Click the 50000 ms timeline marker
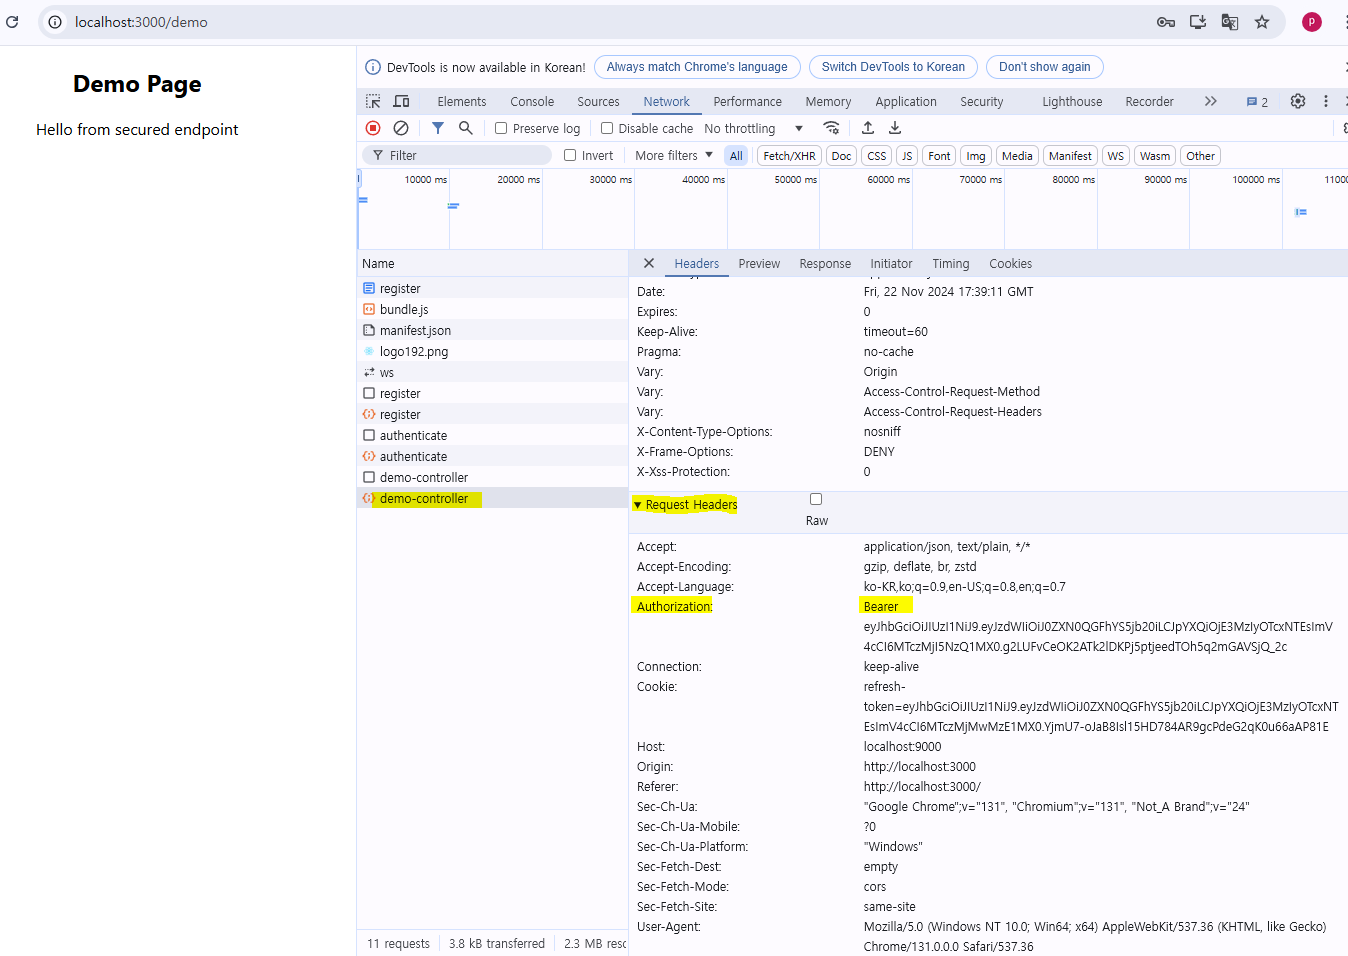1348x956 pixels. click(795, 180)
